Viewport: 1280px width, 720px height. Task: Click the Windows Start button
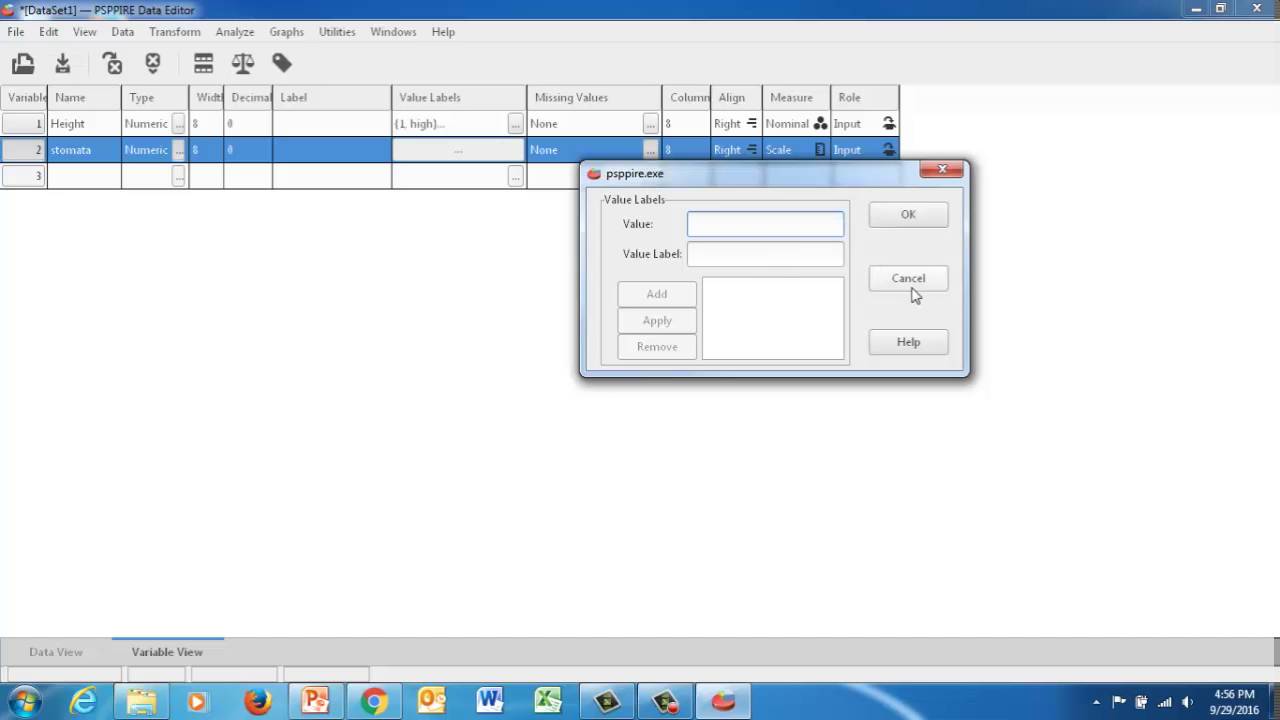point(24,702)
